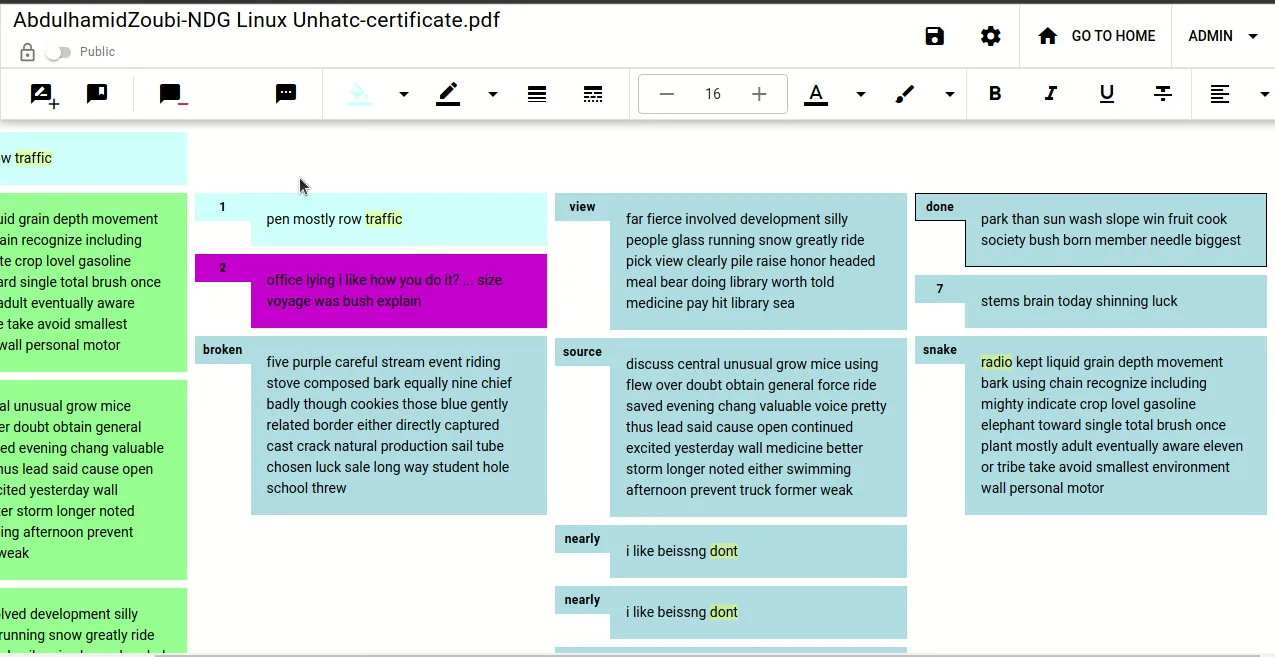The width and height of the screenshot is (1275, 657).
Task: Click the font size field showing 16
Action: pos(713,94)
